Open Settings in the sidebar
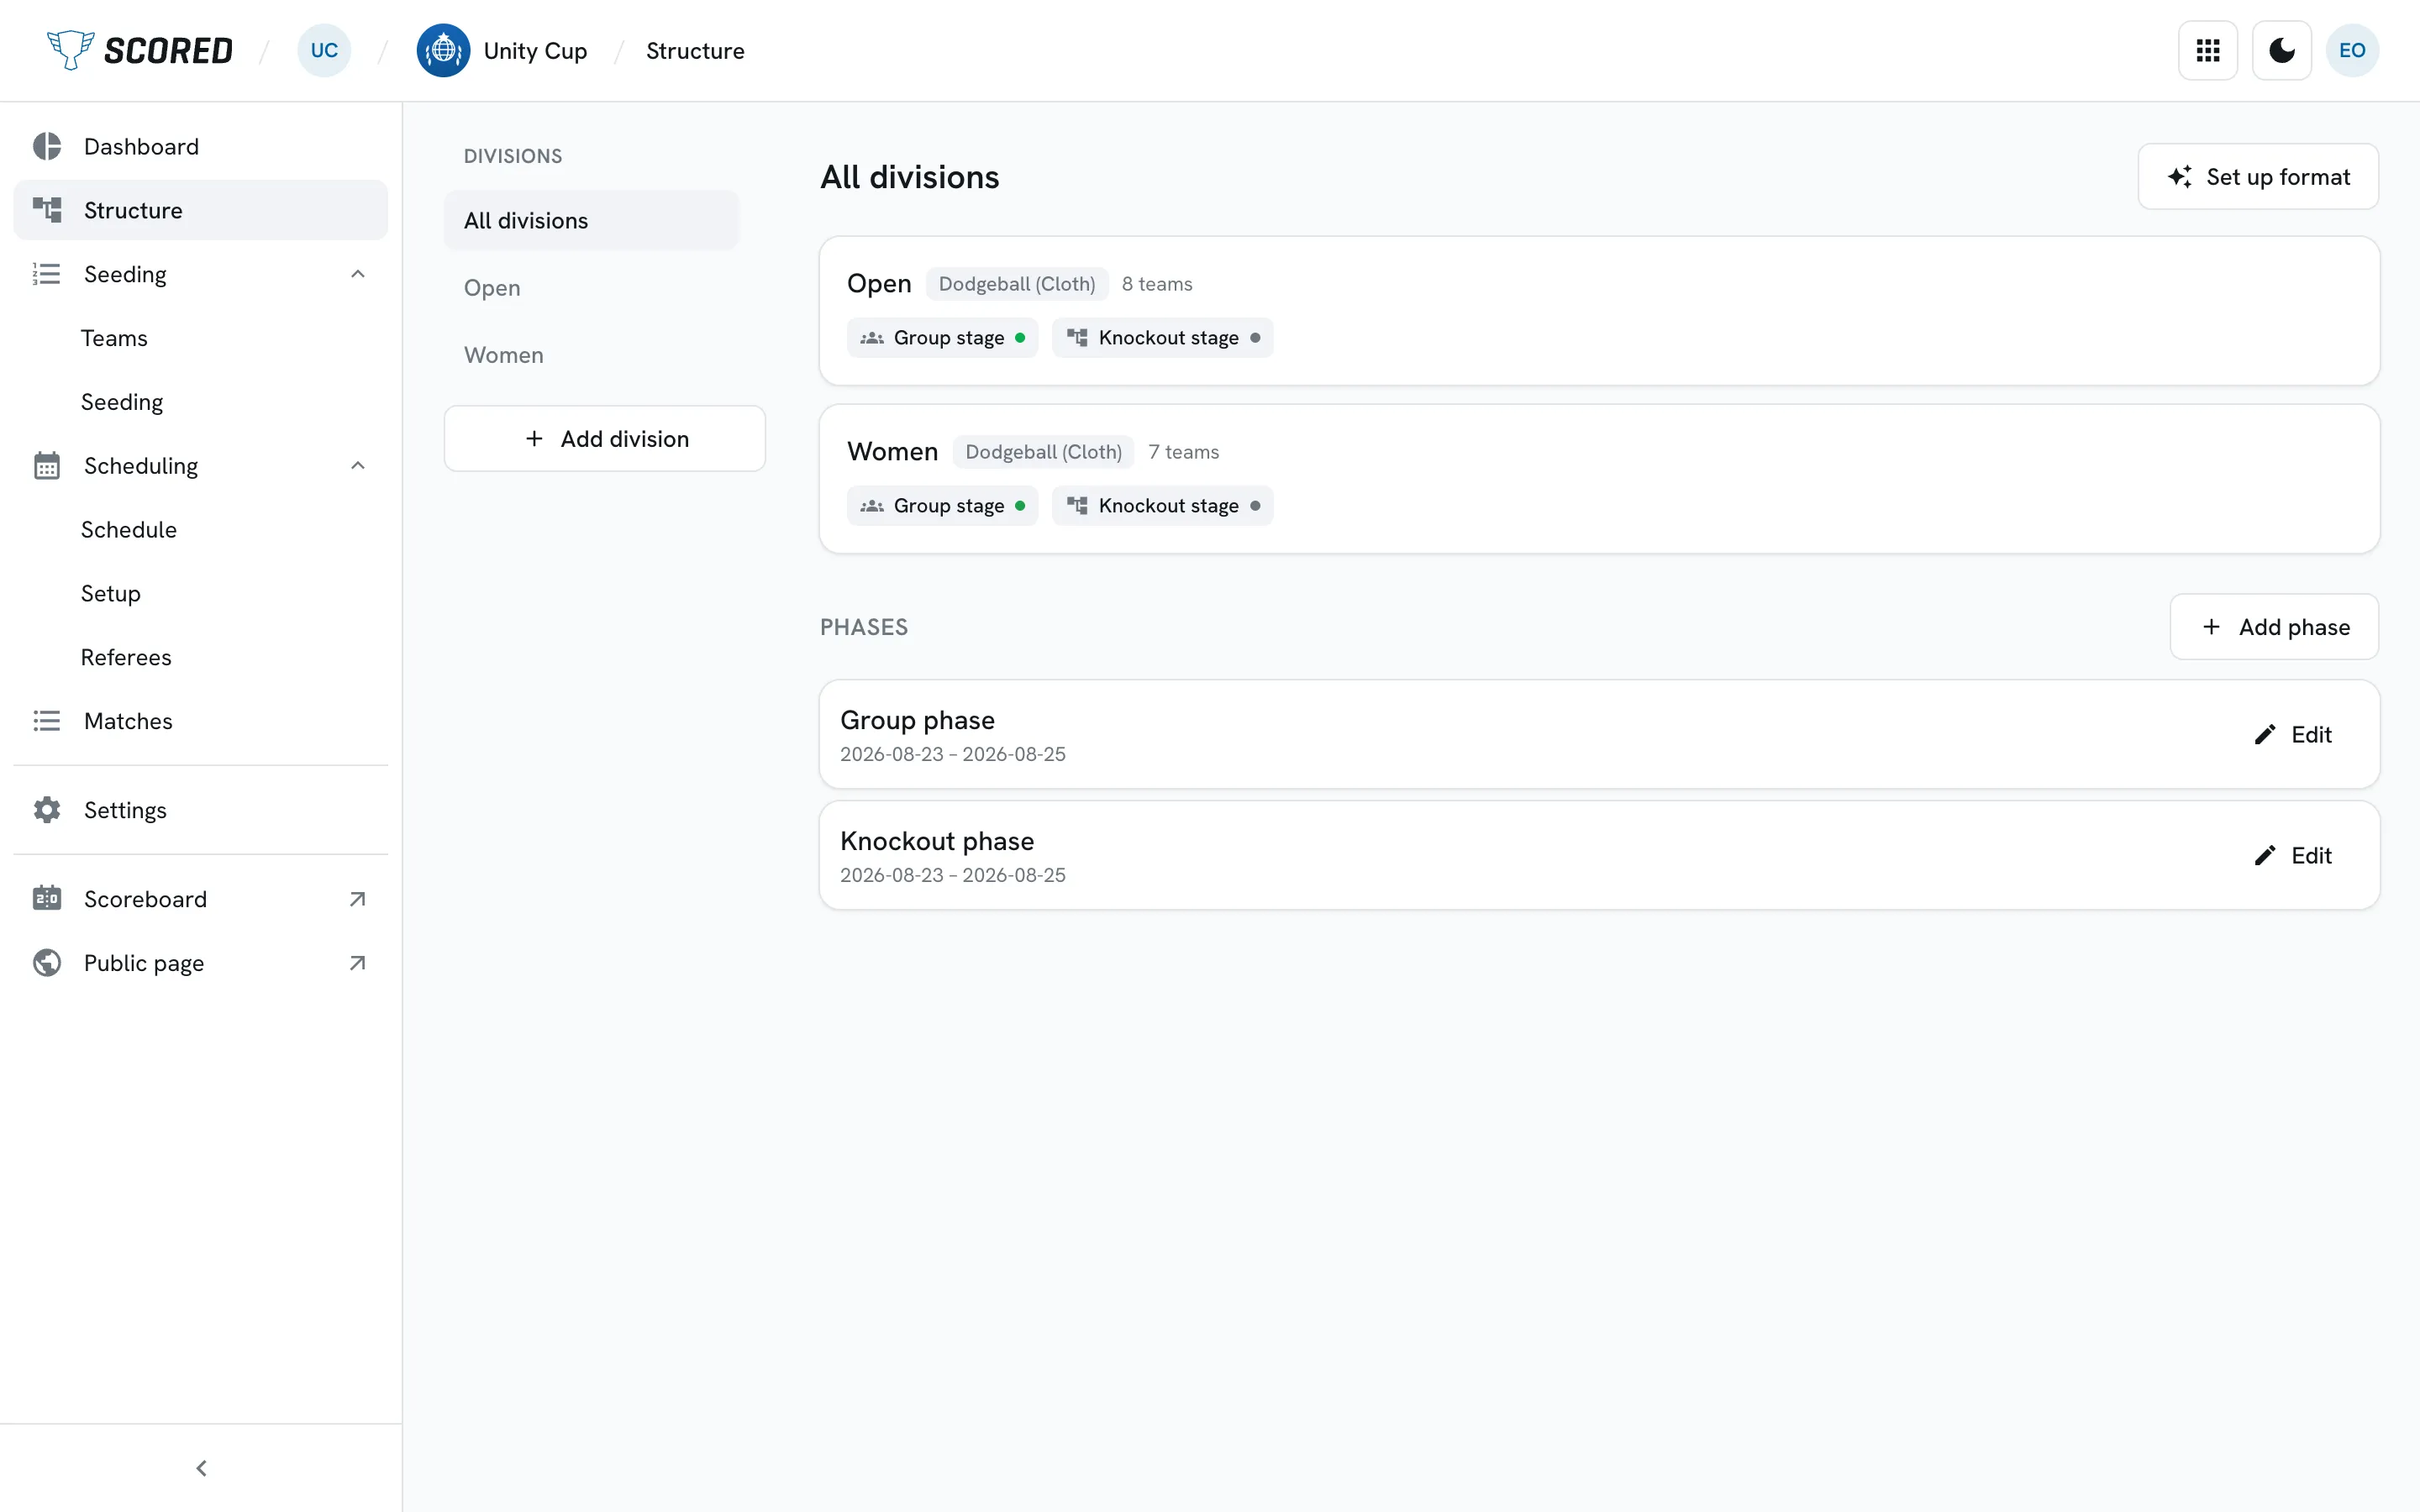 [200, 810]
